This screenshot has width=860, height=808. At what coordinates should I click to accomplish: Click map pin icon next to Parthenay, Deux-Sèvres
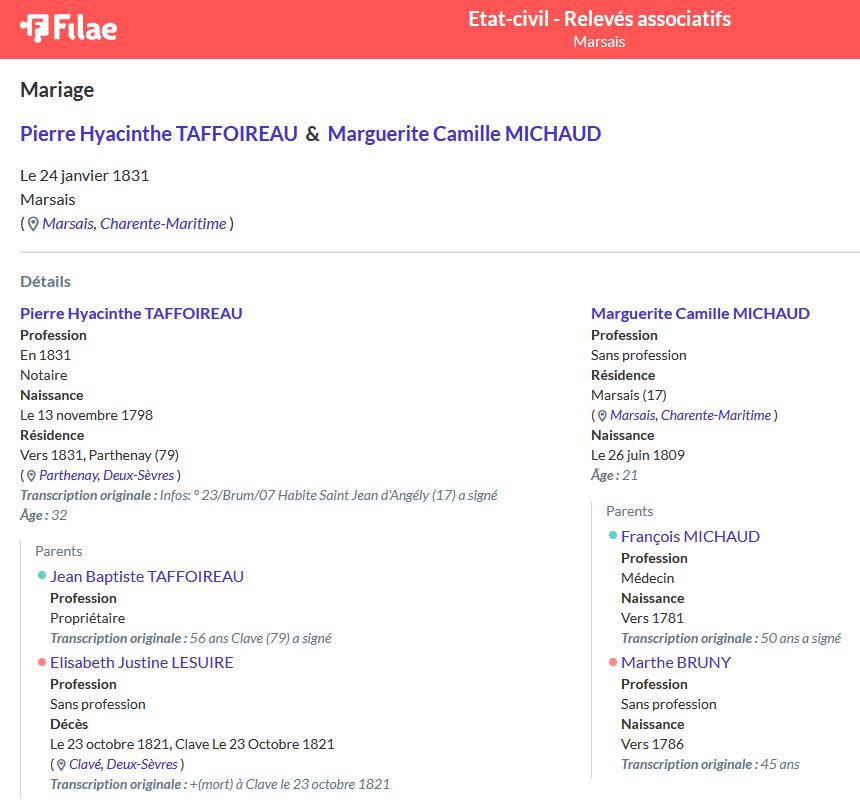click(31, 476)
